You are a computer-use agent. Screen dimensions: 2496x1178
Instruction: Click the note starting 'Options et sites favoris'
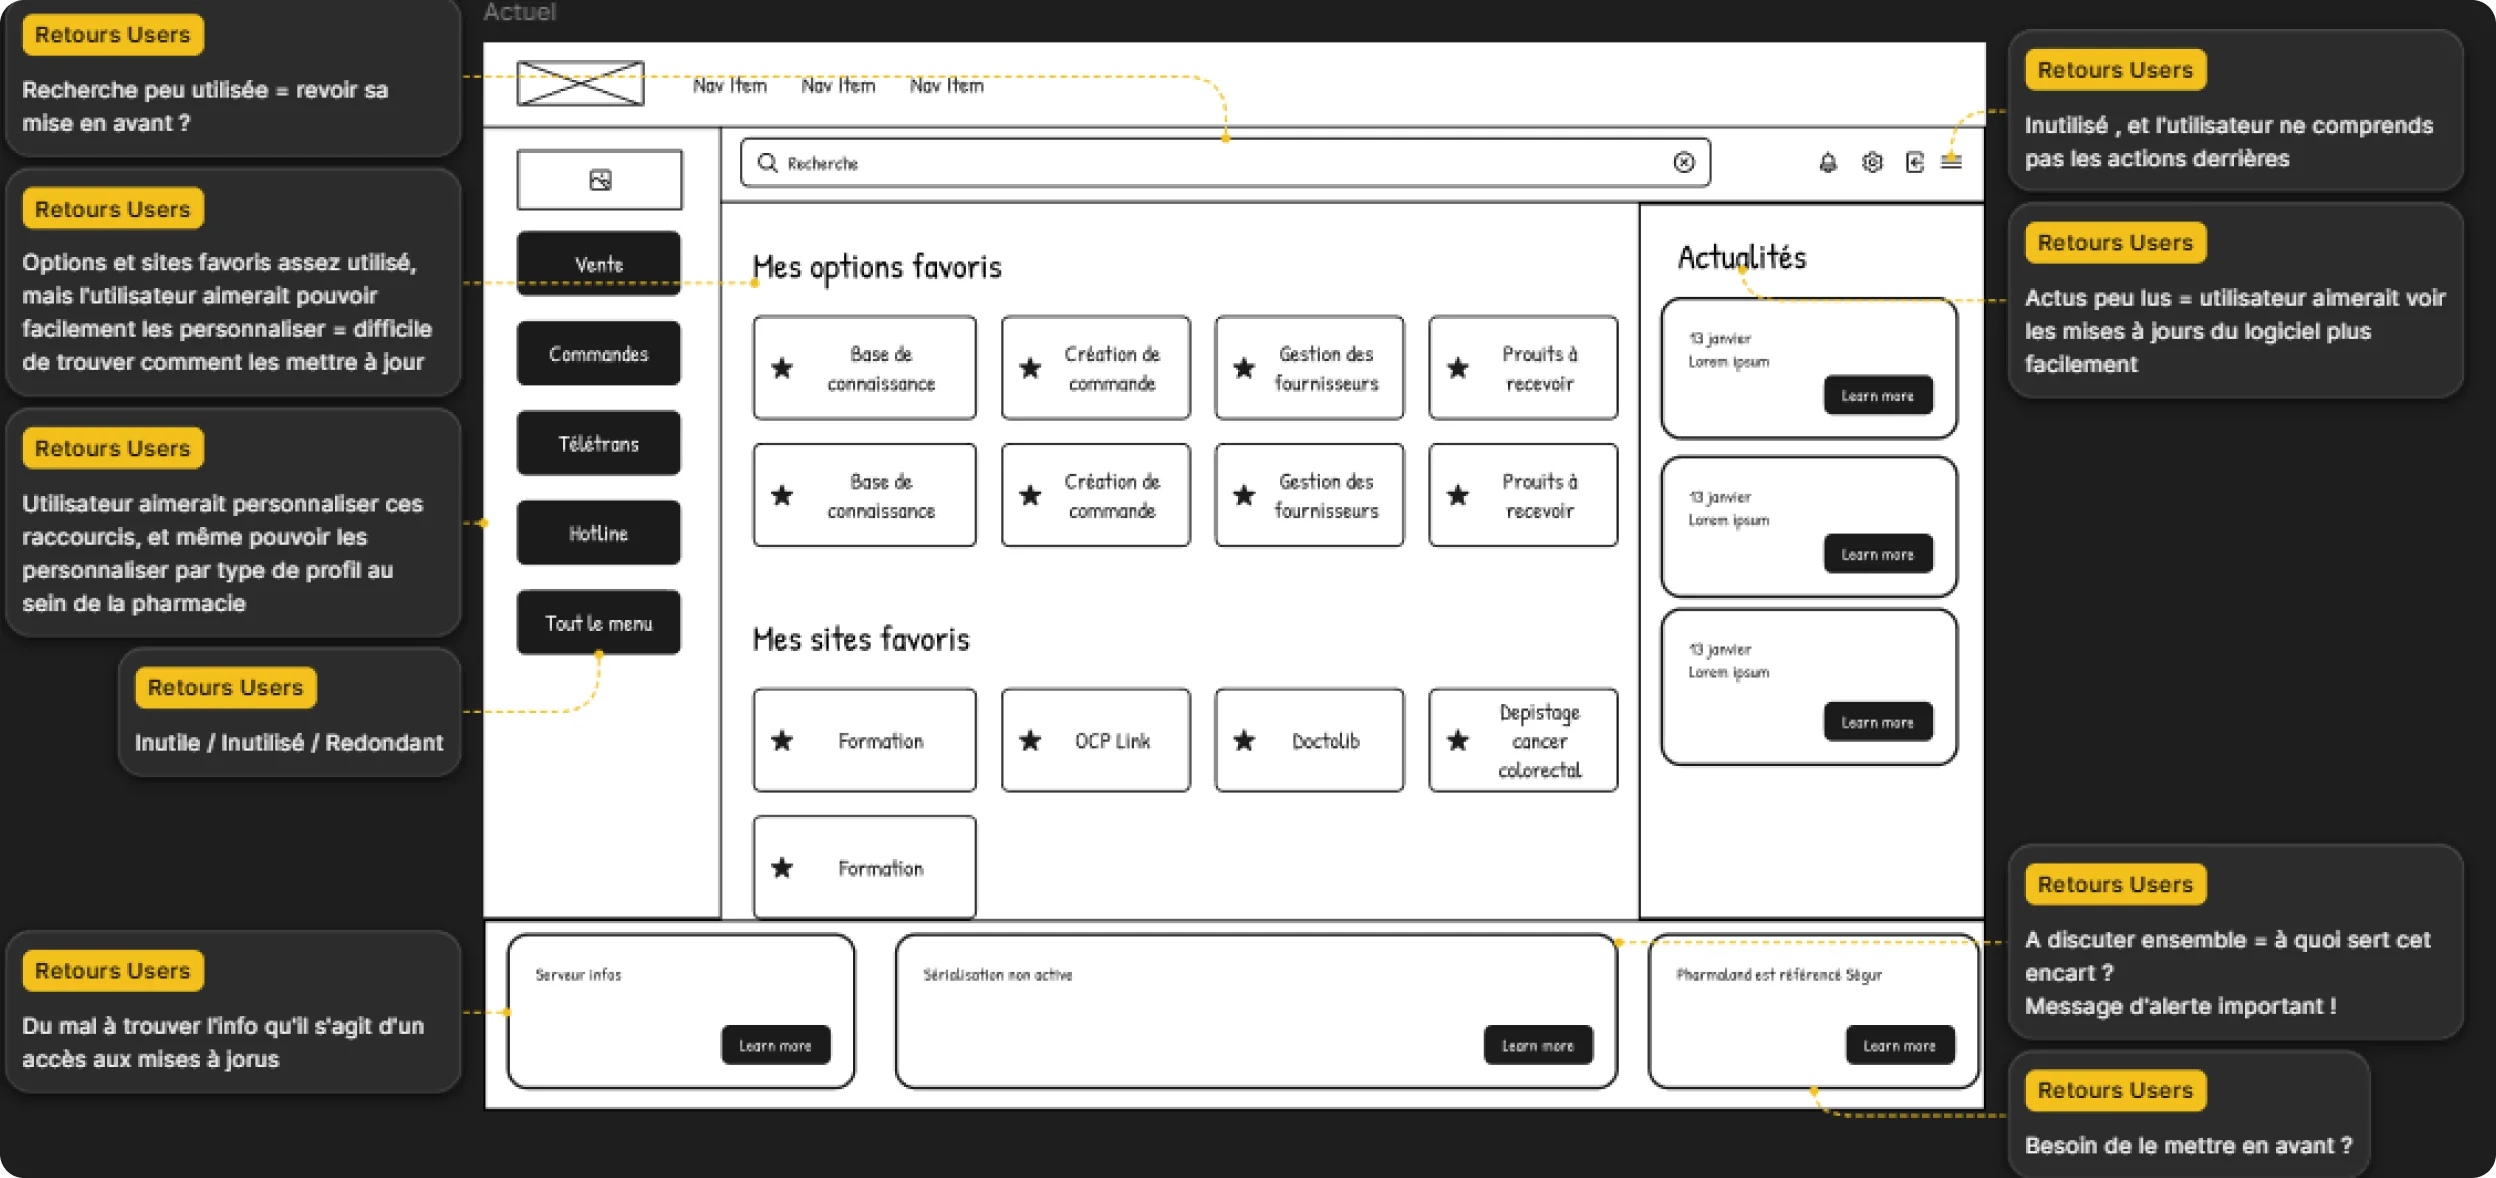(x=233, y=283)
